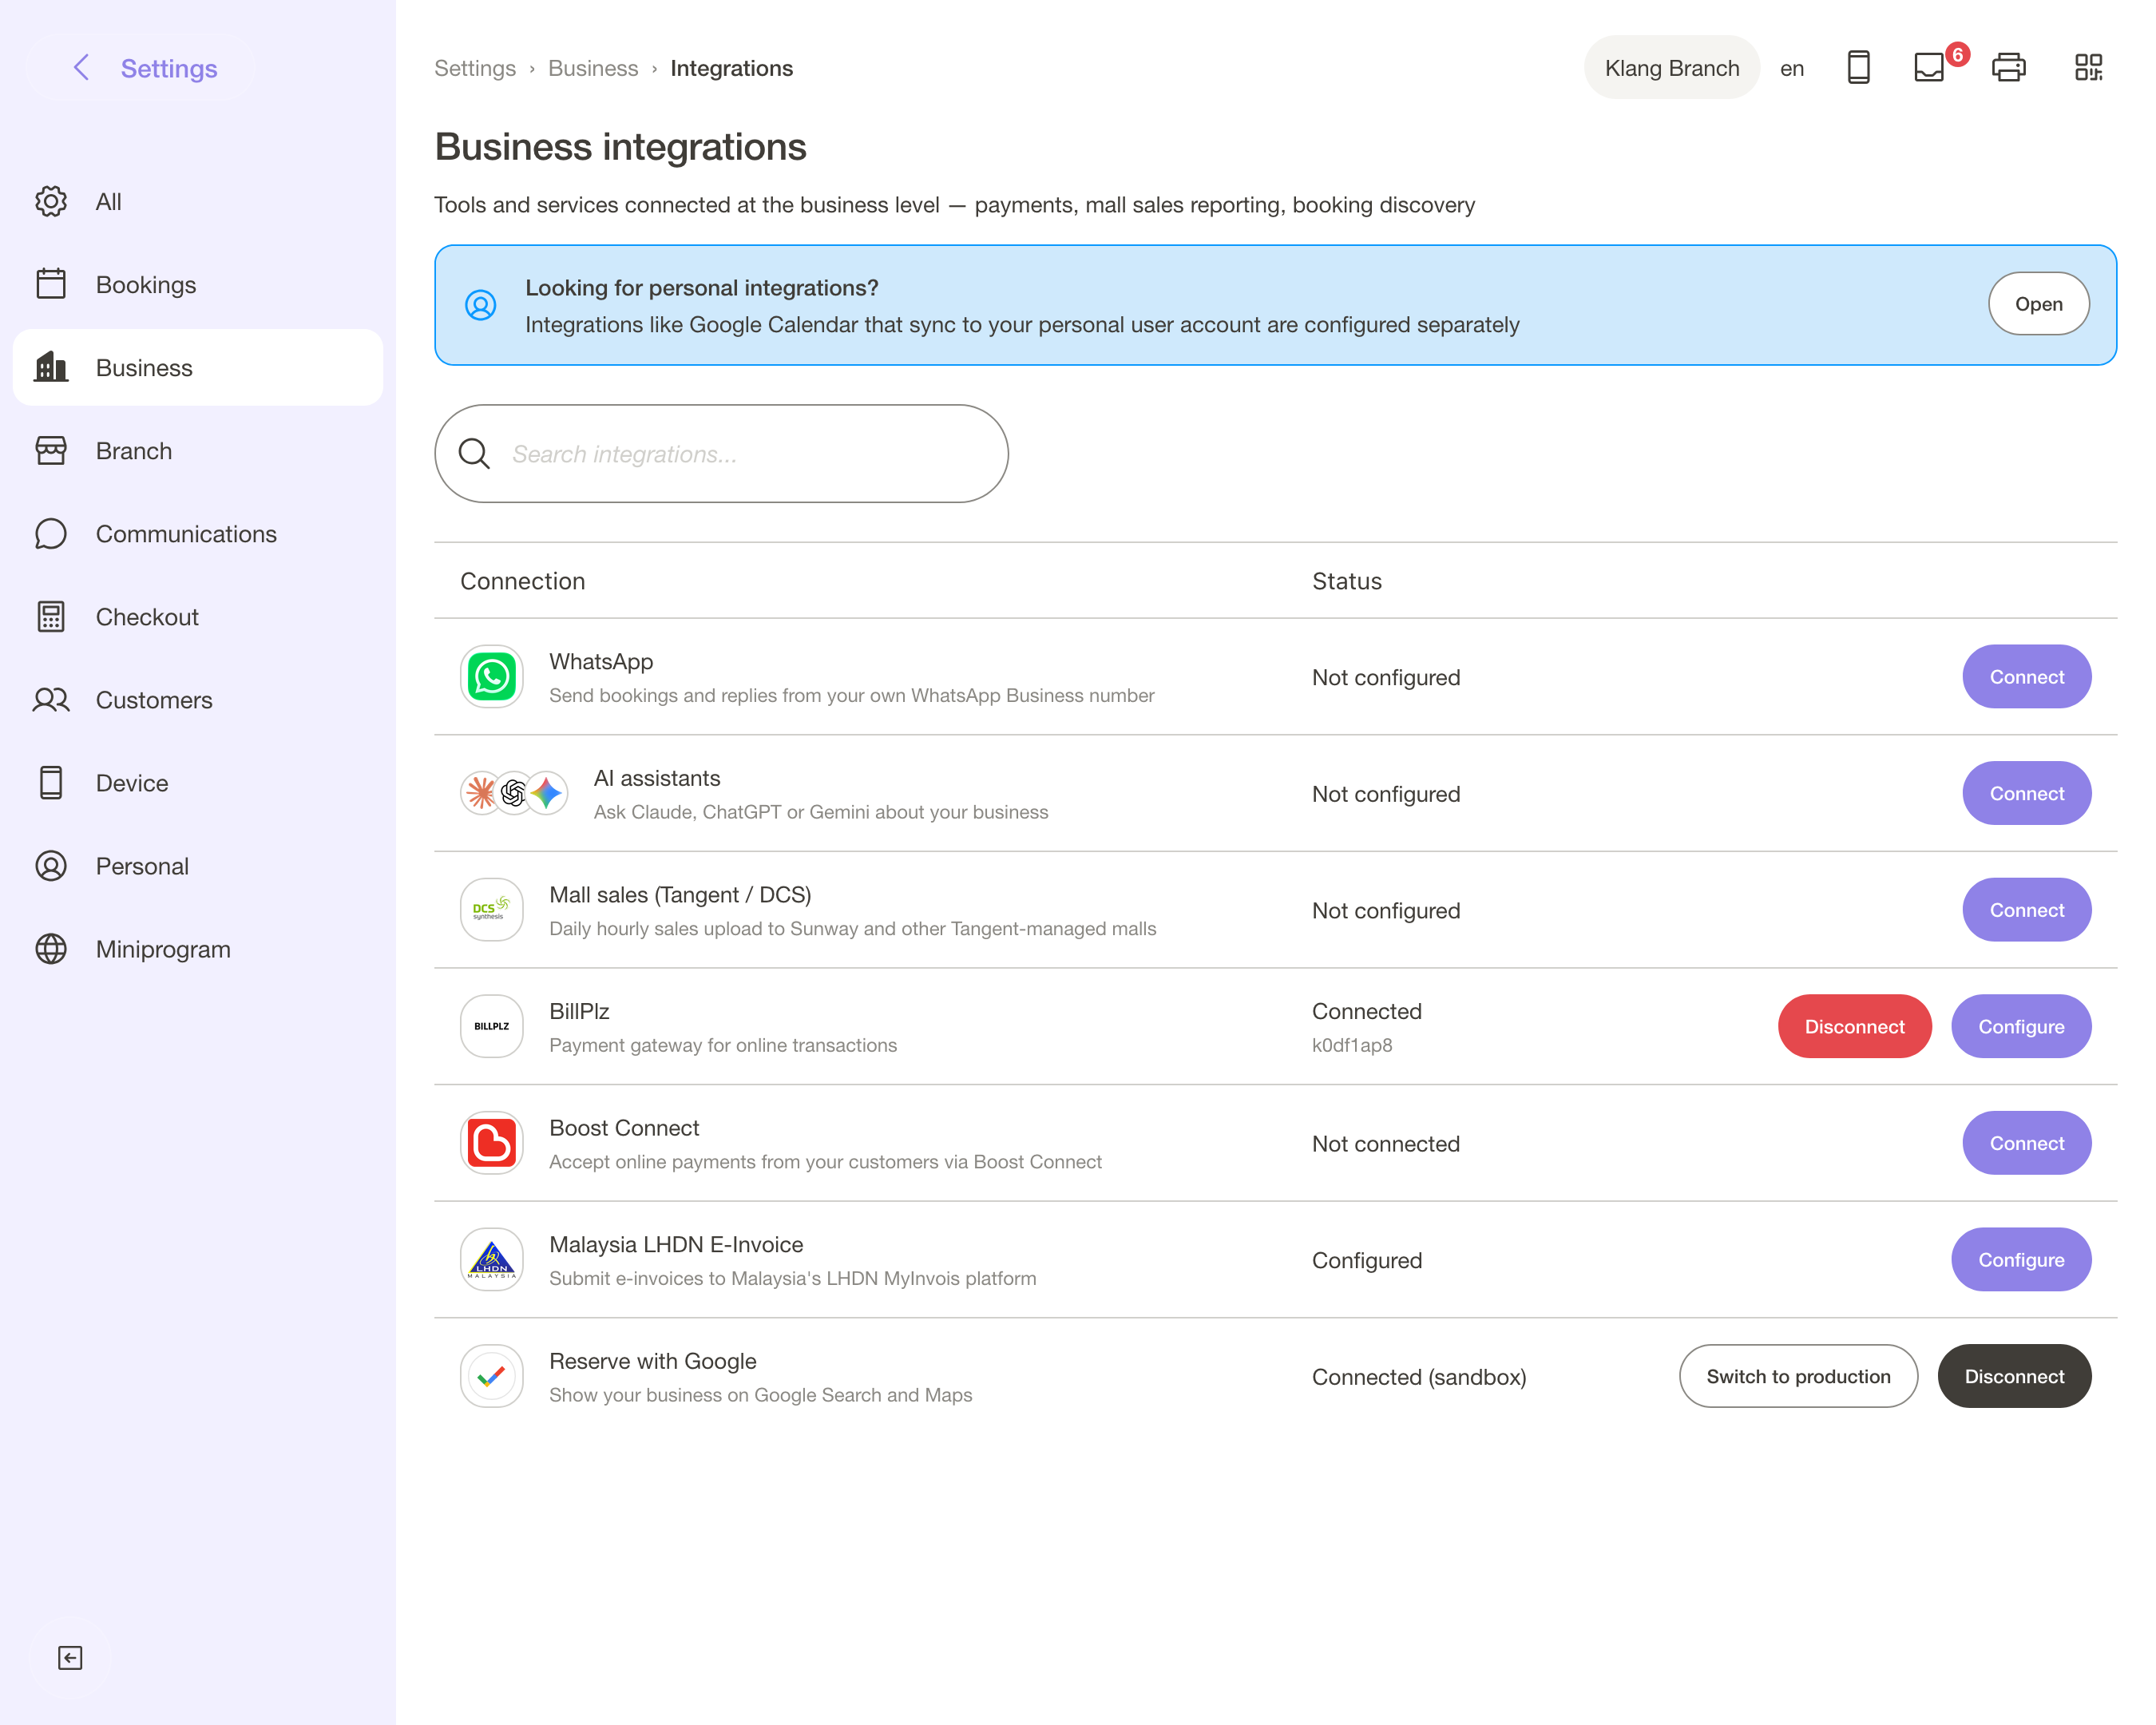Click the Bookings calendar icon
Screen dimensions: 2156x1725
[x=51, y=285]
